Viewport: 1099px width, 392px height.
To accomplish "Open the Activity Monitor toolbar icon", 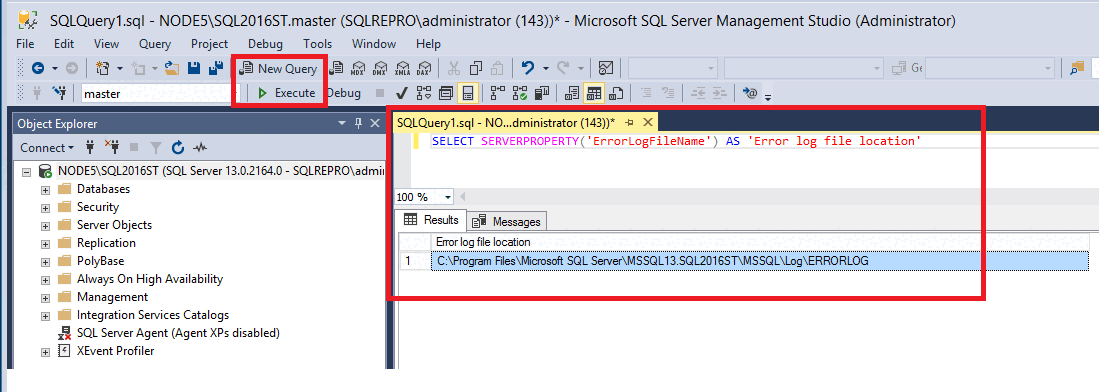I will 606,68.
